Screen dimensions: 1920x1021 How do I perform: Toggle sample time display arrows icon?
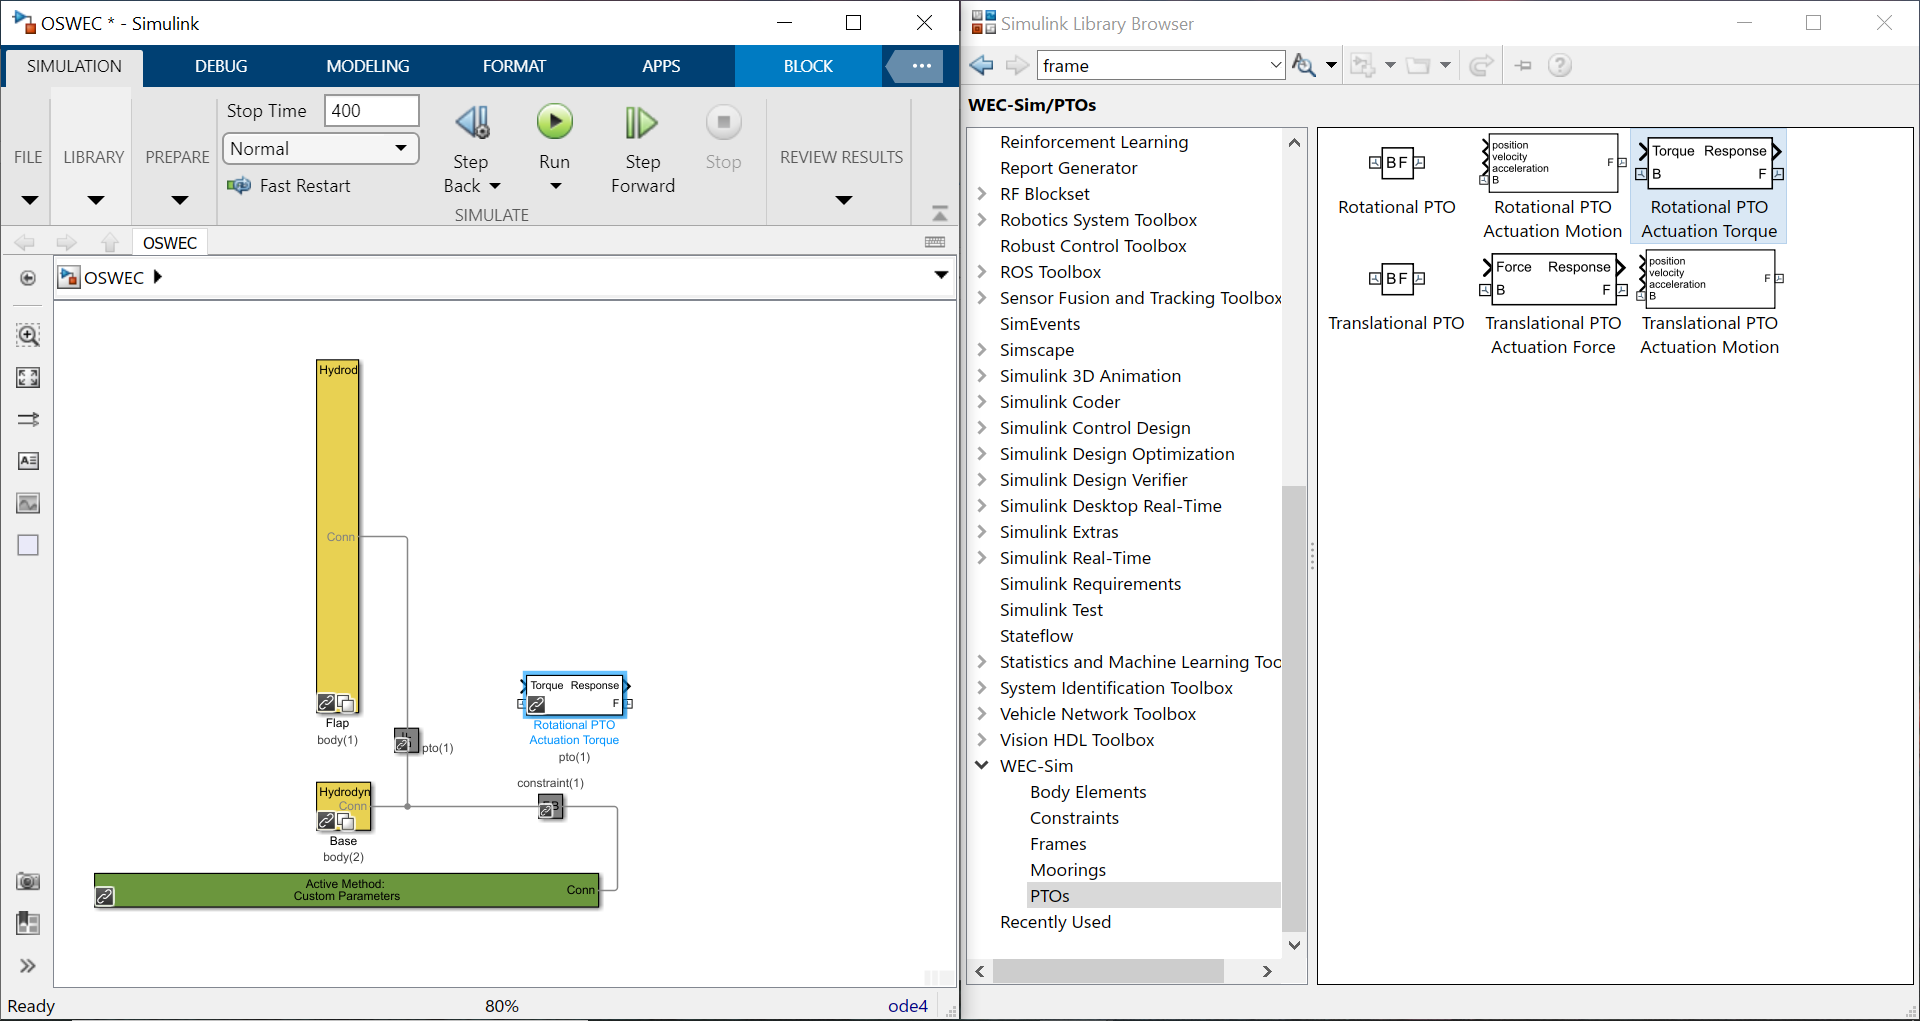(28, 419)
